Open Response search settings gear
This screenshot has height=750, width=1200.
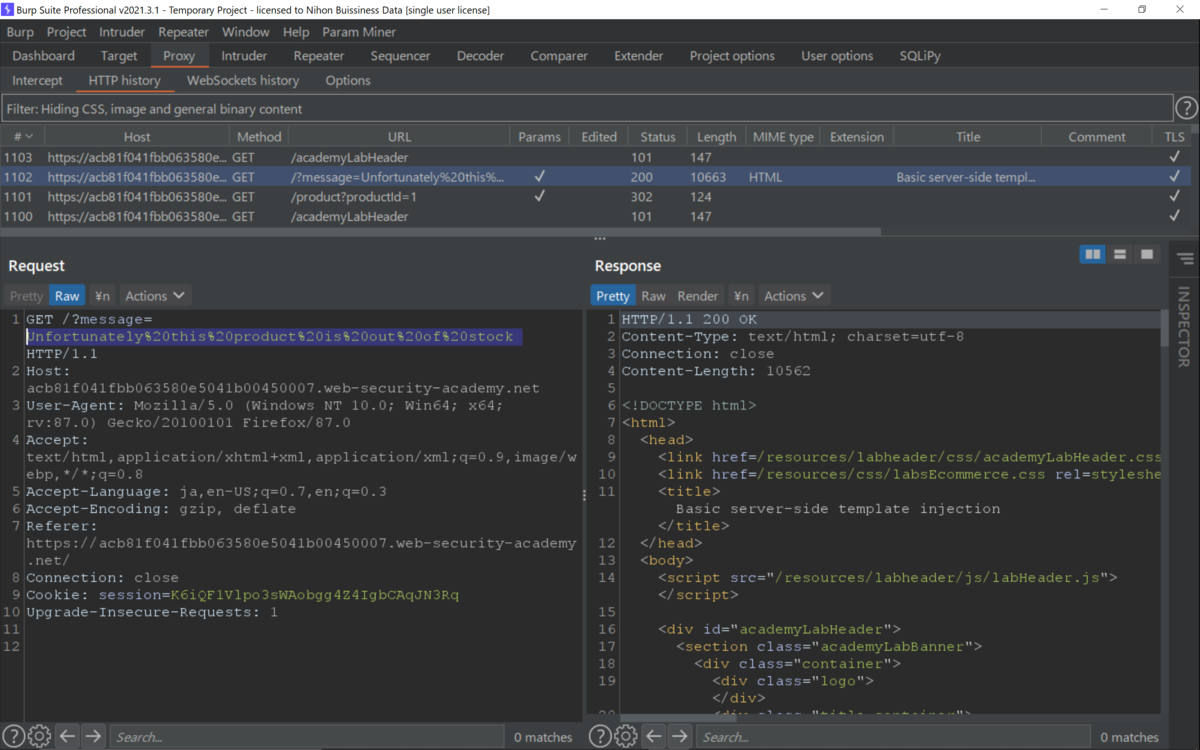pos(626,737)
